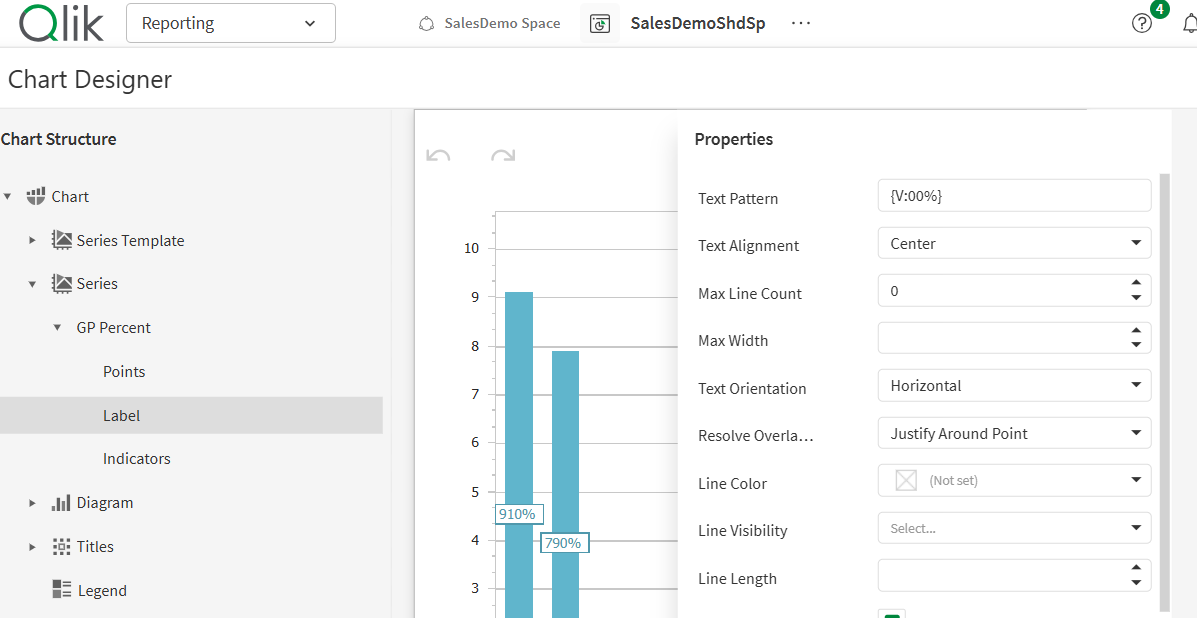Open the help question mark icon
The height and width of the screenshot is (618, 1197).
point(1142,23)
